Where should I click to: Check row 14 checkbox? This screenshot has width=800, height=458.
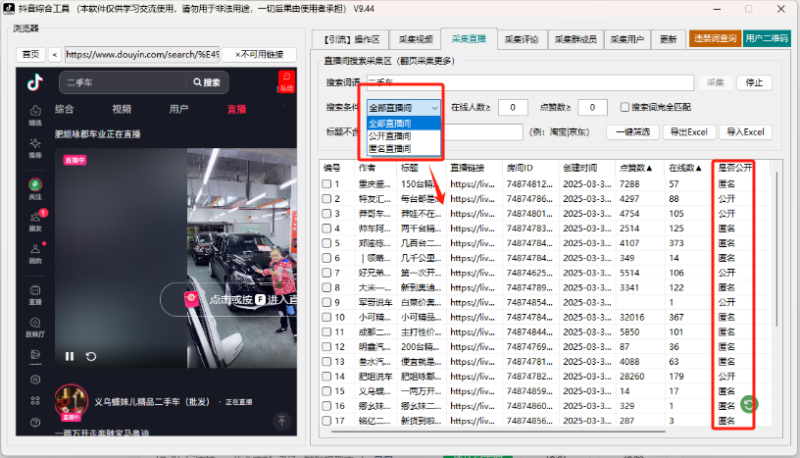pyautogui.click(x=327, y=376)
